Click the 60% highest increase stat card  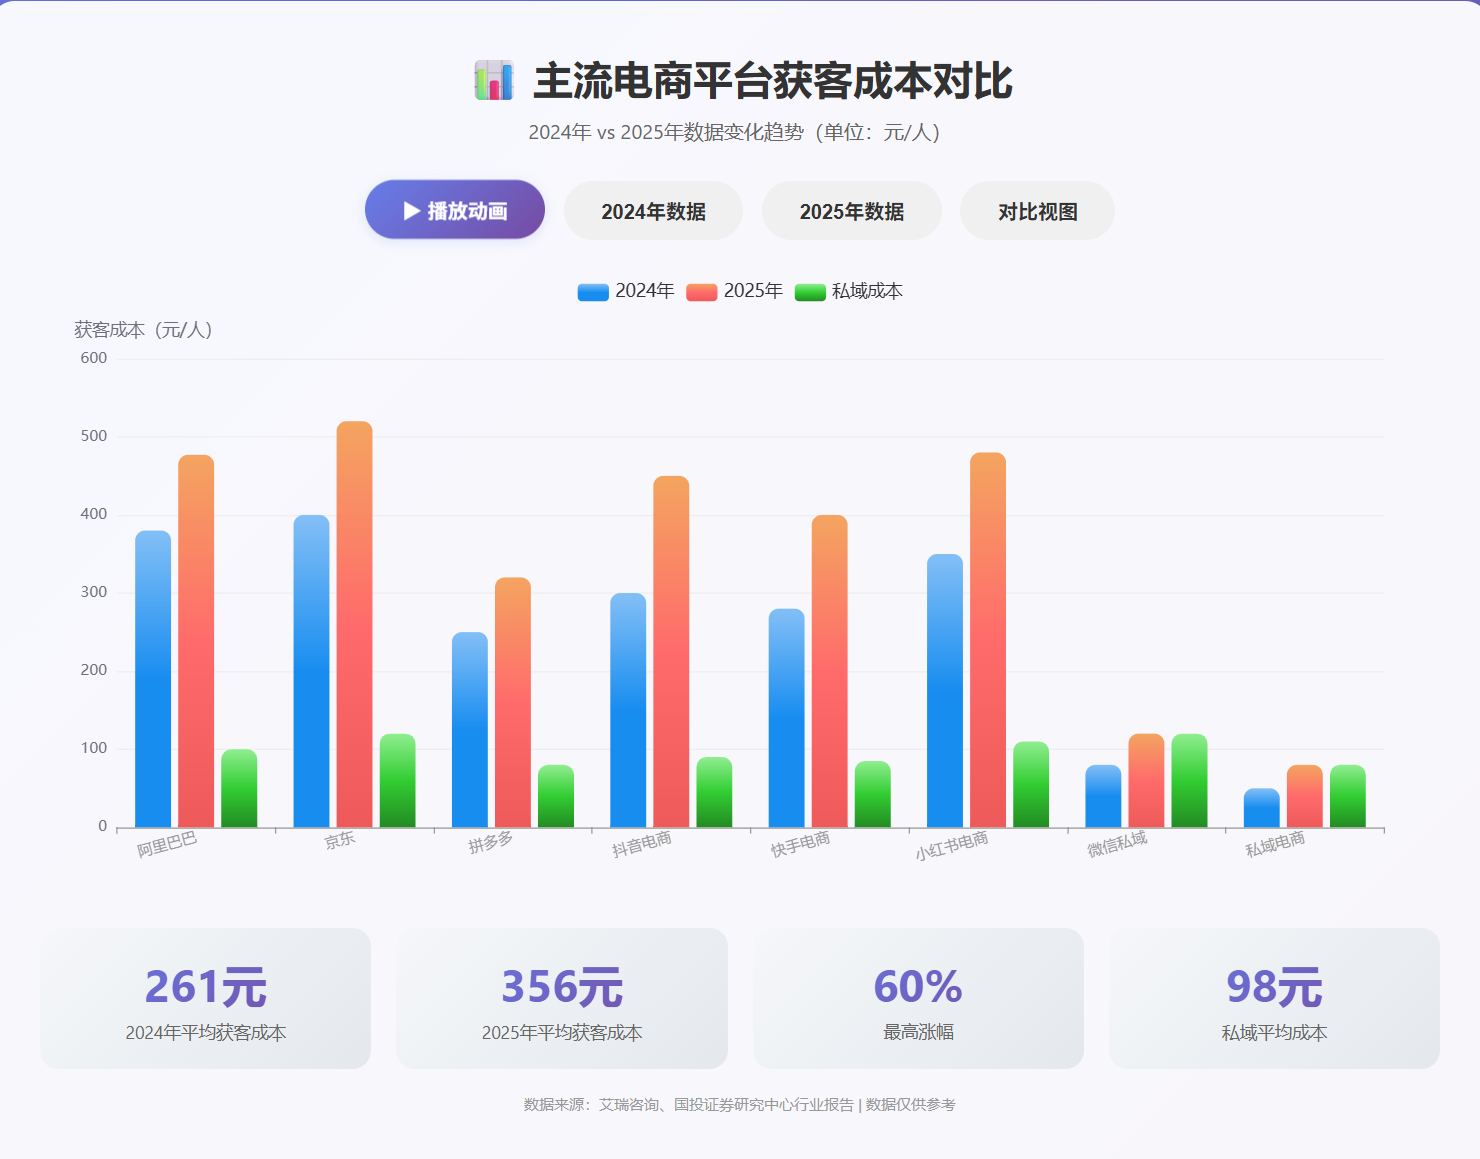[918, 999]
